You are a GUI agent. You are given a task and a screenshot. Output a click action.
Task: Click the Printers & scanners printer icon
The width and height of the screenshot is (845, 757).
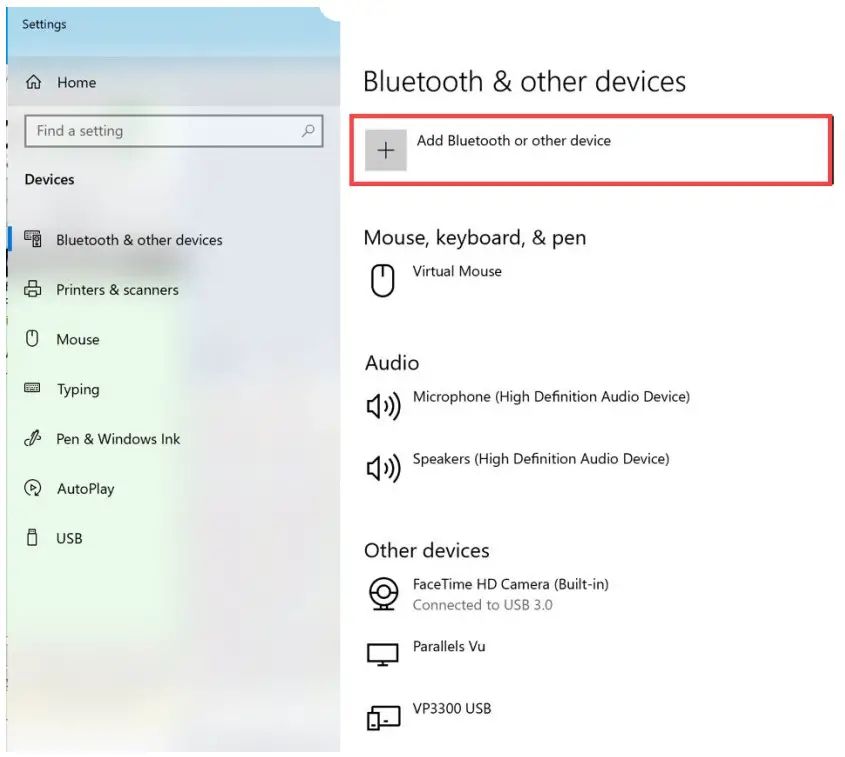click(x=33, y=289)
